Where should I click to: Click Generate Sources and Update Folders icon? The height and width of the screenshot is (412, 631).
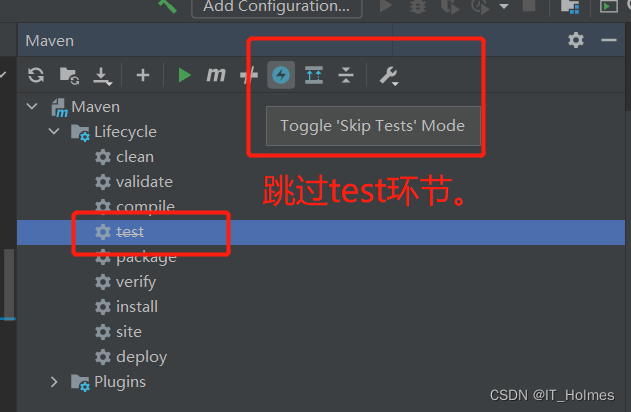(x=69, y=75)
